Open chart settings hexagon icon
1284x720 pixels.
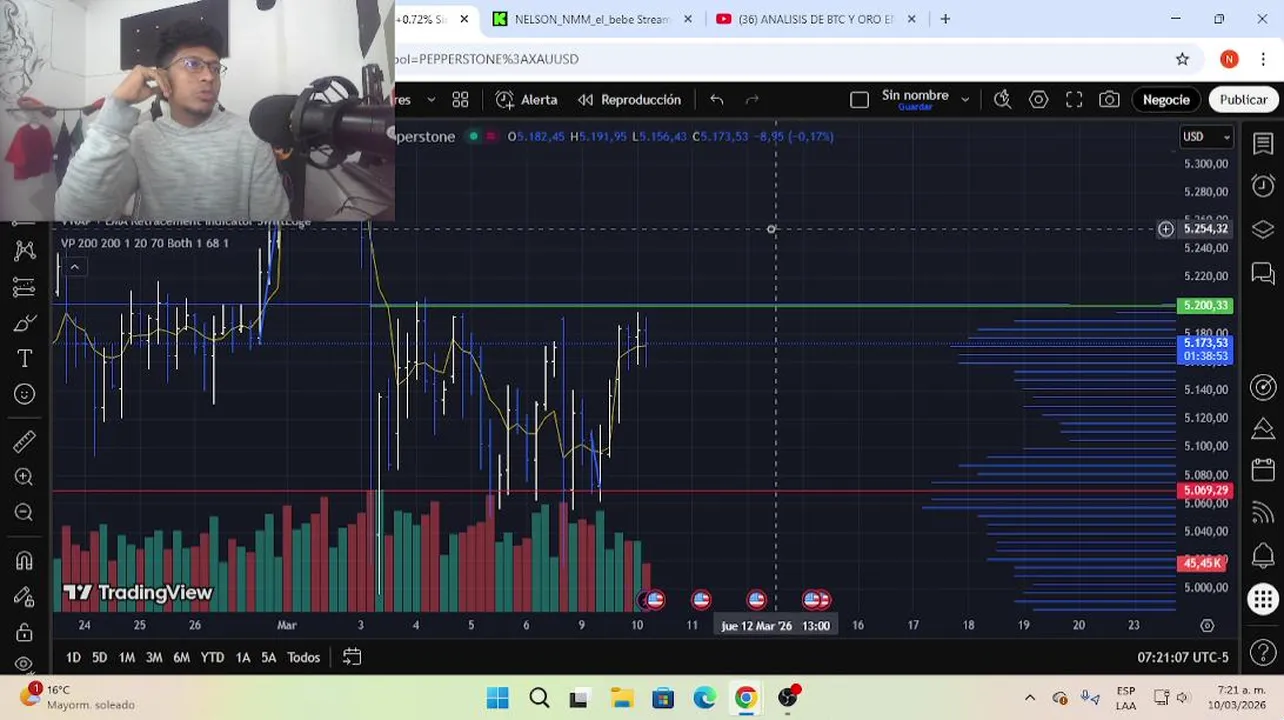(x=1038, y=100)
